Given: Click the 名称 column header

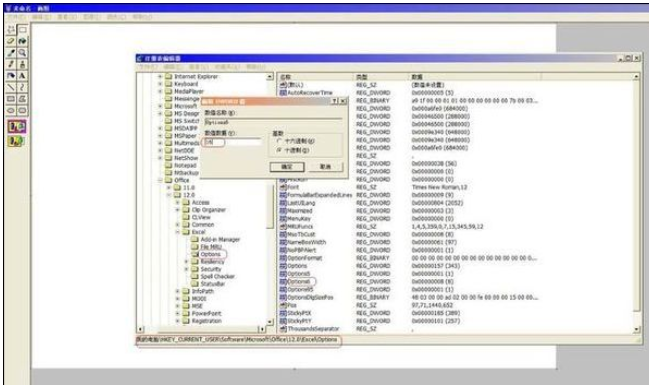Looking at the screenshot, I should (315, 77).
